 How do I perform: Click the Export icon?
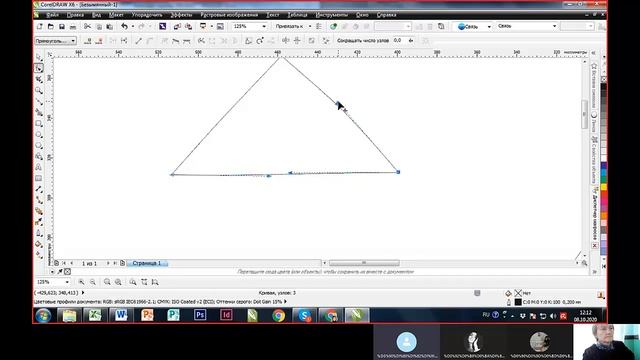pos(188,27)
